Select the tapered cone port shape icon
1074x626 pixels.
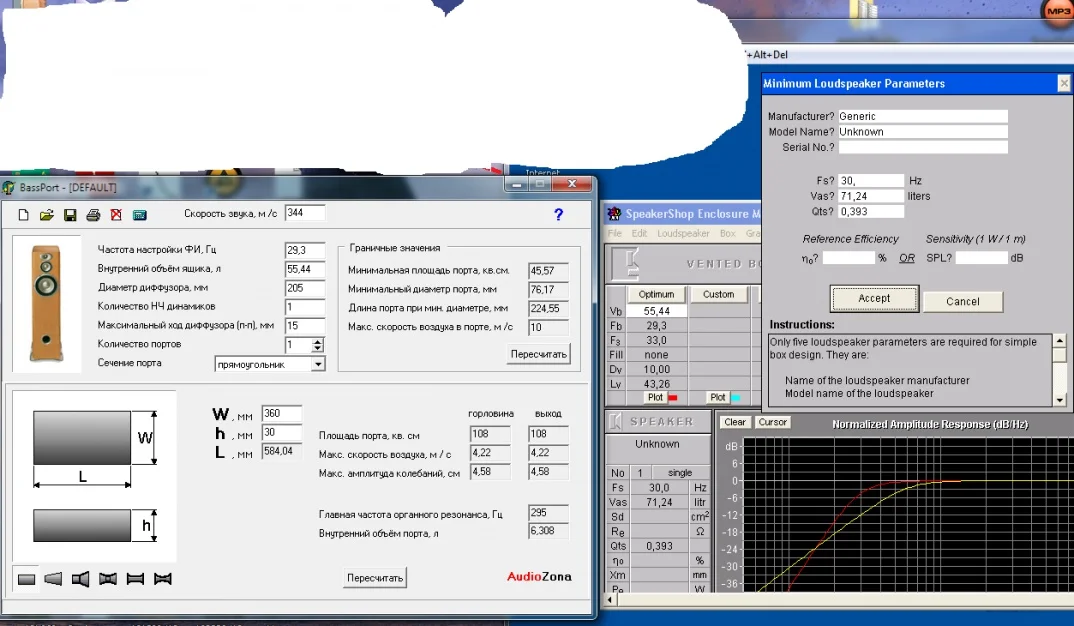pos(53,579)
